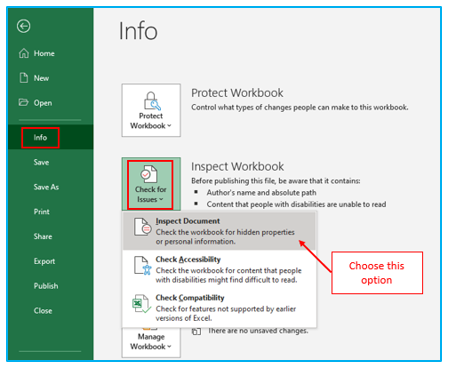This screenshot has height=369, width=449.
Task: Click 'There are no unsaved changes.' text
Action: pyautogui.click(x=258, y=331)
